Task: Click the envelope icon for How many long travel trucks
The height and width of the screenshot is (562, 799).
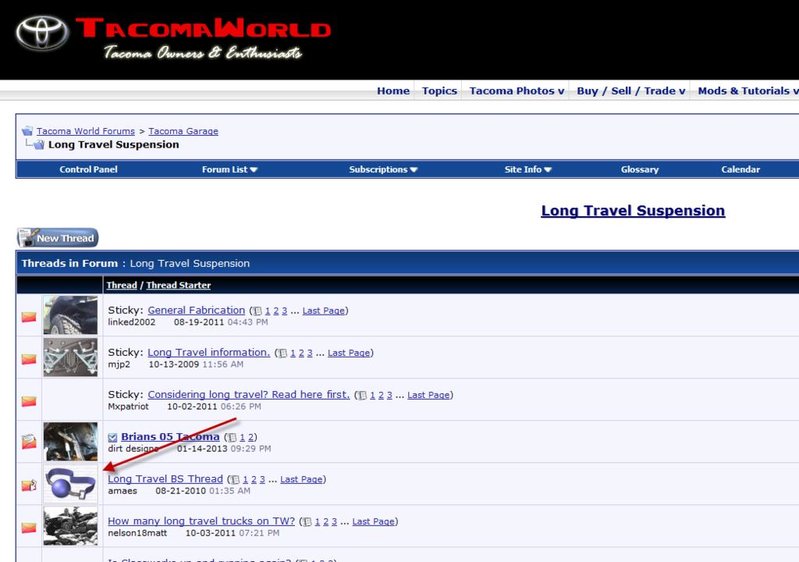Action: coord(29,528)
